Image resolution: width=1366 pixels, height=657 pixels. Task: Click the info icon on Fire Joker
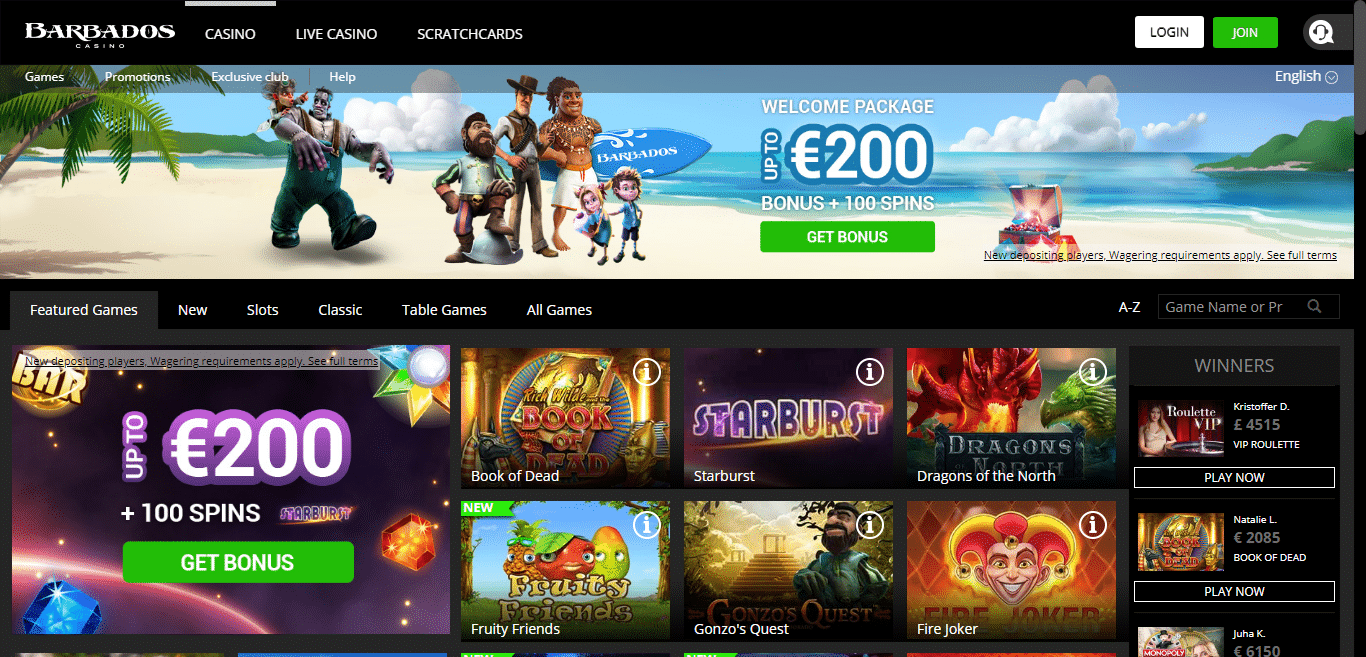tap(1093, 524)
